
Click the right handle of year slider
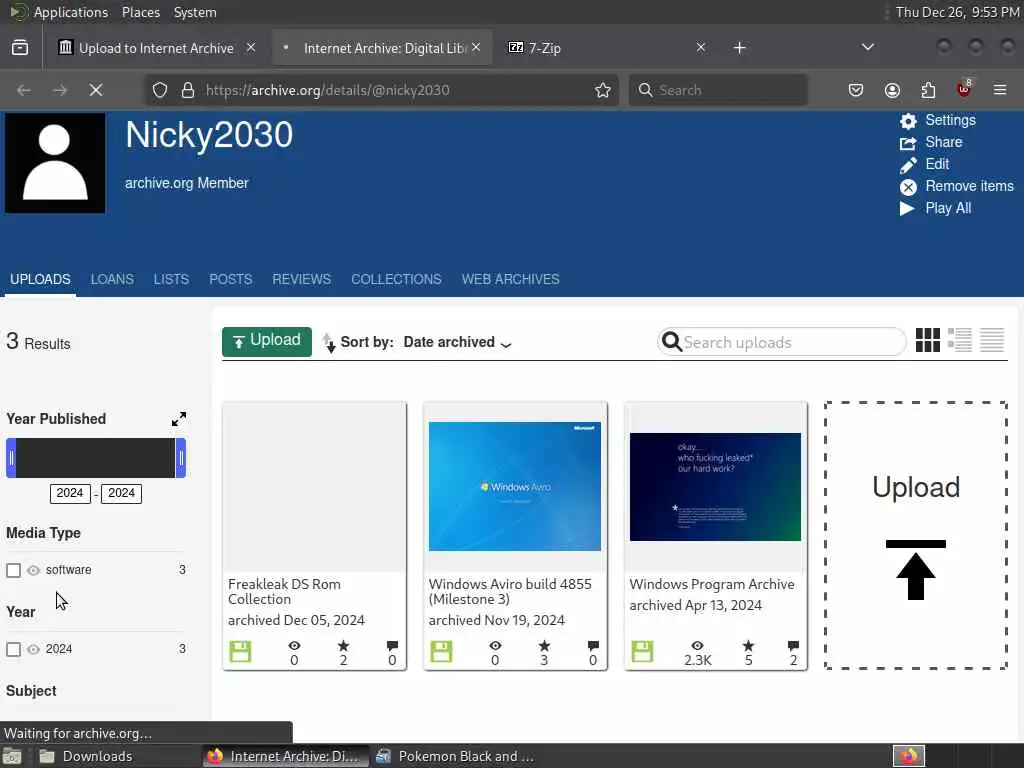[x=181, y=458]
